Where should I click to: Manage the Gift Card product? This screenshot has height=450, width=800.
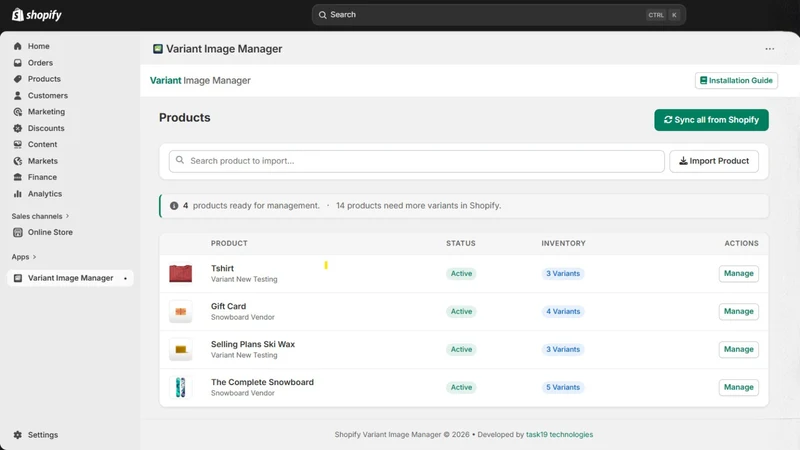pyautogui.click(x=738, y=311)
